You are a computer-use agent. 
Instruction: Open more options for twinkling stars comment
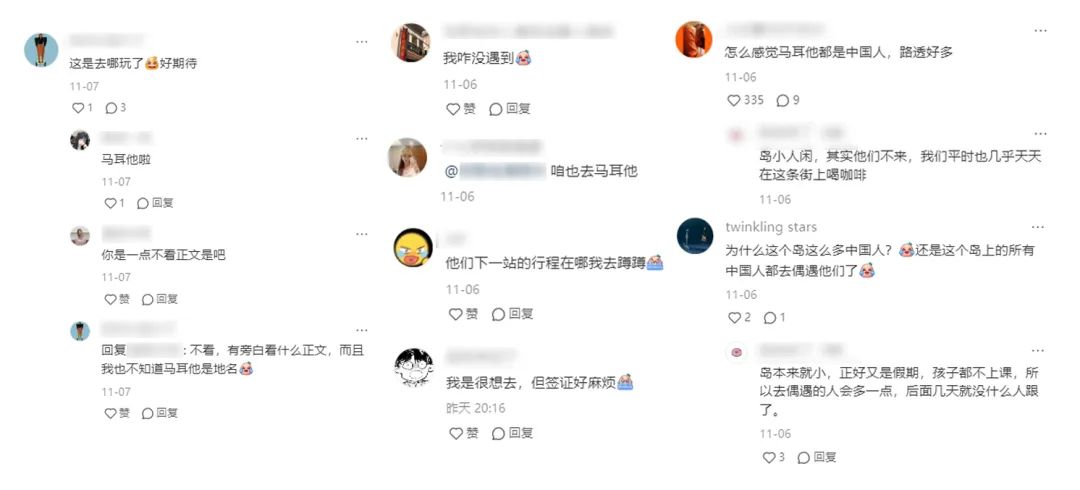[1037, 227]
